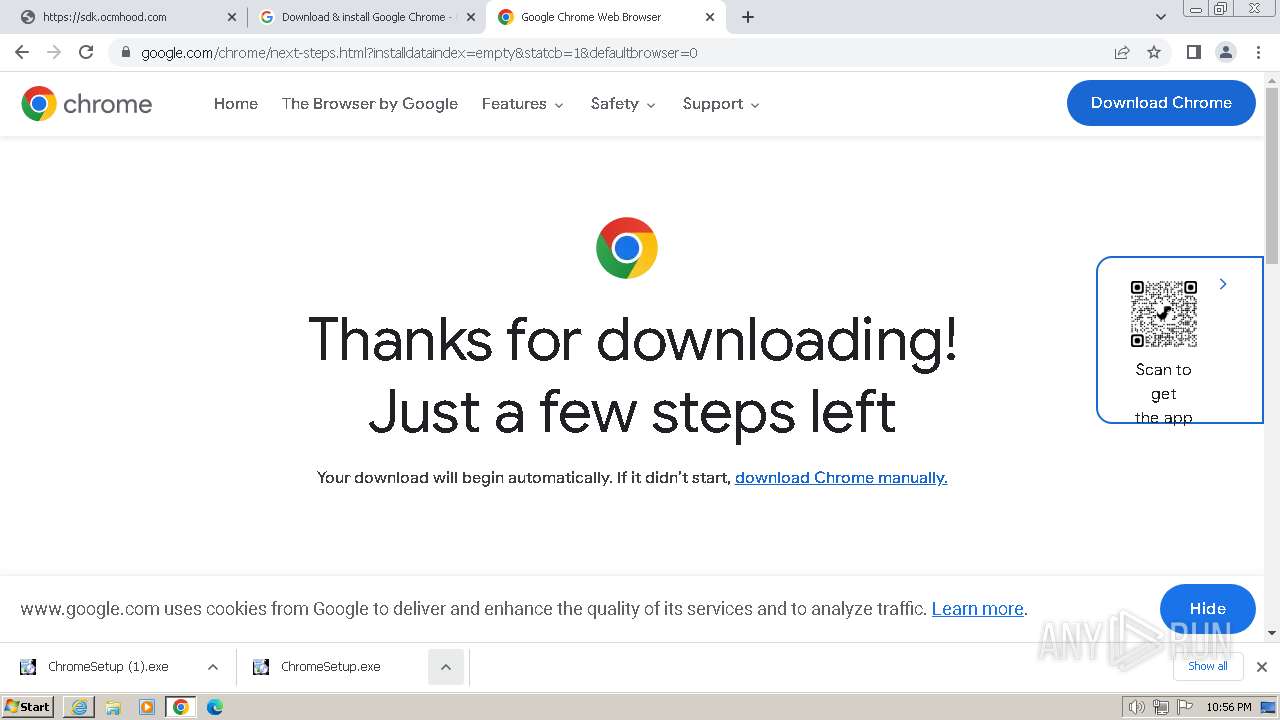Collapse the Scan to get the app panel

coord(1223,285)
